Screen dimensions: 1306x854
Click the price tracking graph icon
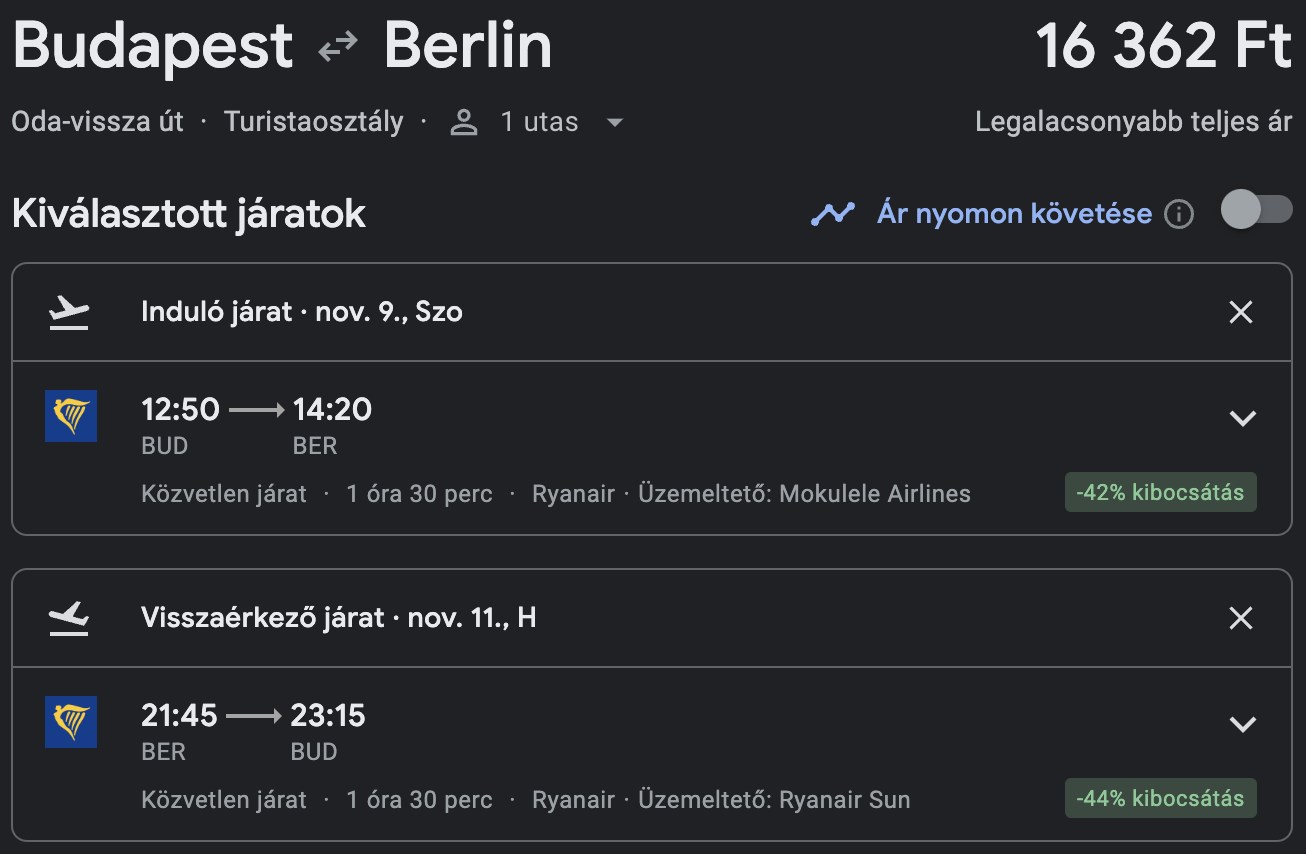(833, 213)
